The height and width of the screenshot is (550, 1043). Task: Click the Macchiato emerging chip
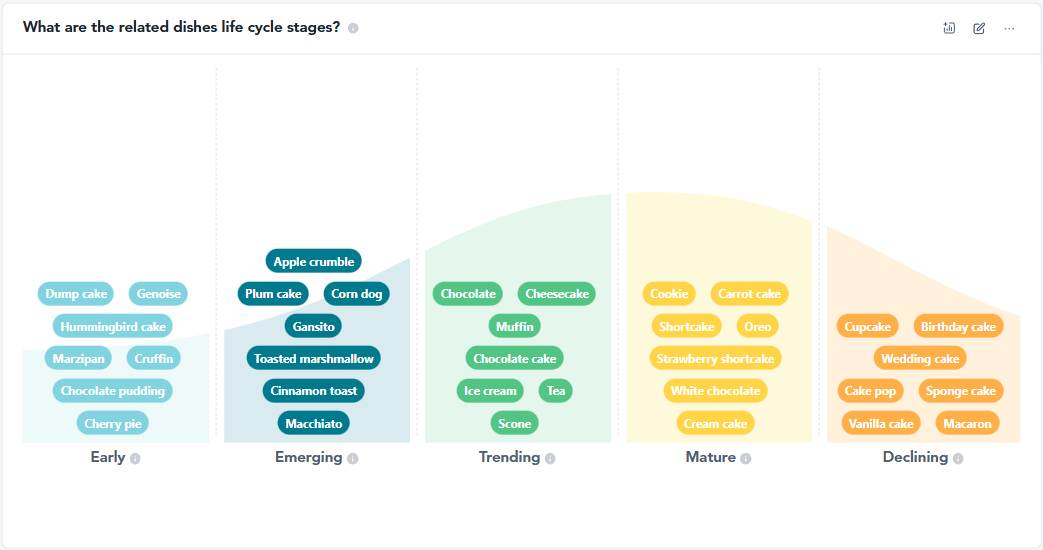coord(314,423)
